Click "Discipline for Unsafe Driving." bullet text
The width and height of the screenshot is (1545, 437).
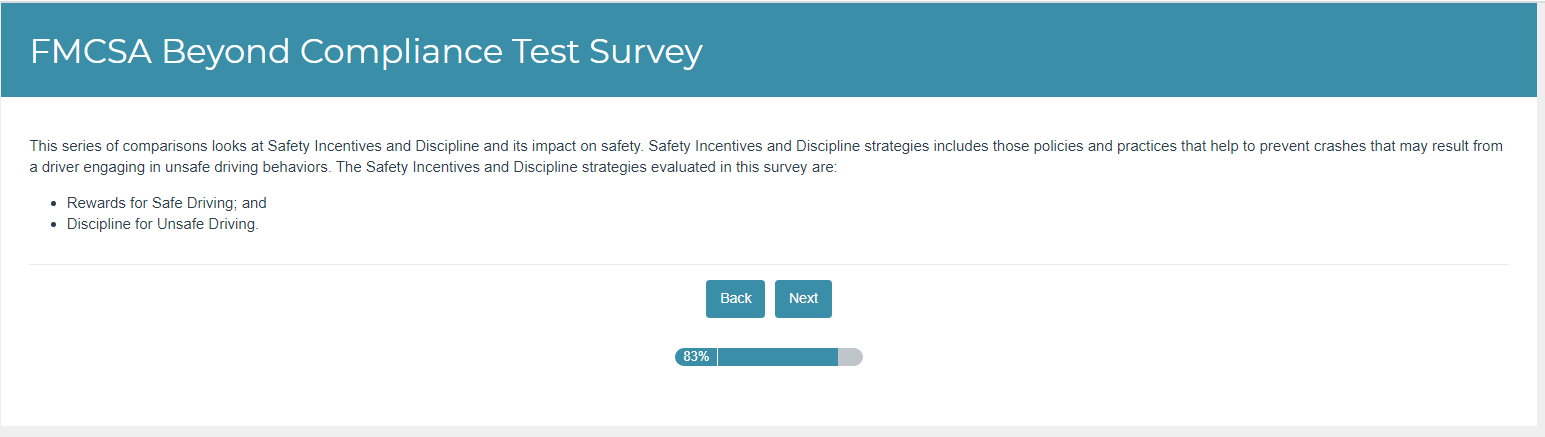[163, 224]
